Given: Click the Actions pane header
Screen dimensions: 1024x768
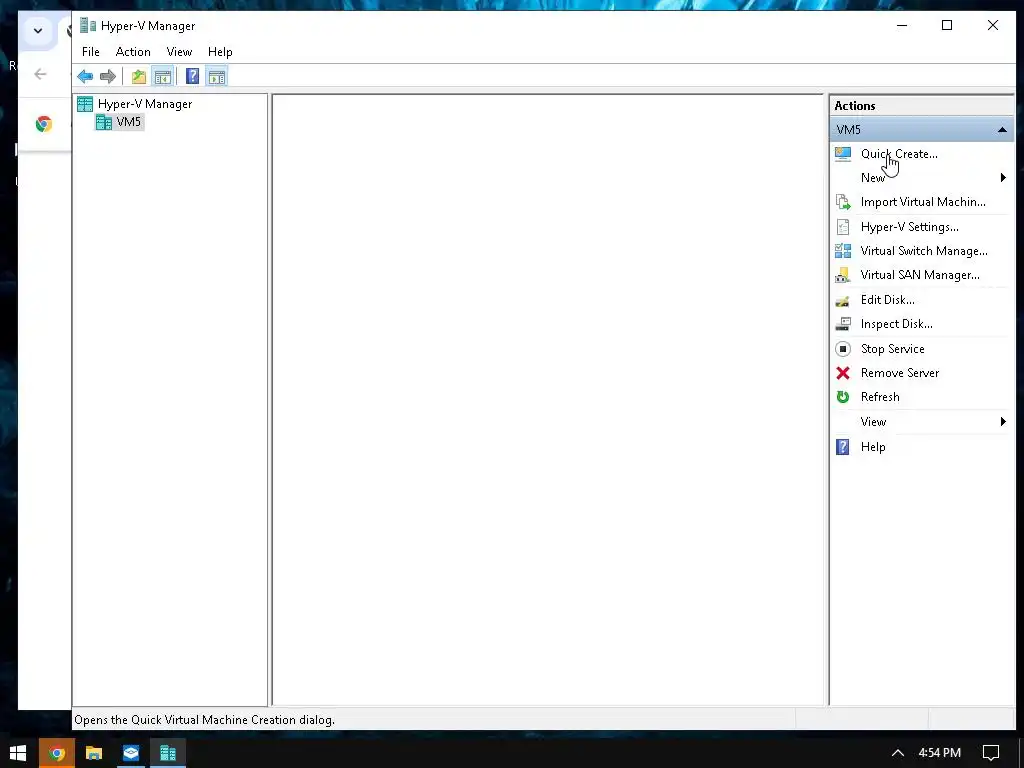Looking at the screenshot, I should pyautogui.click(x=921, y=106).
